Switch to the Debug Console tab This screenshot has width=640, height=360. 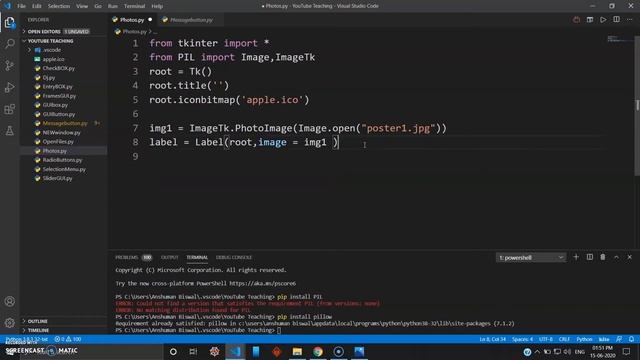[234, 258]
